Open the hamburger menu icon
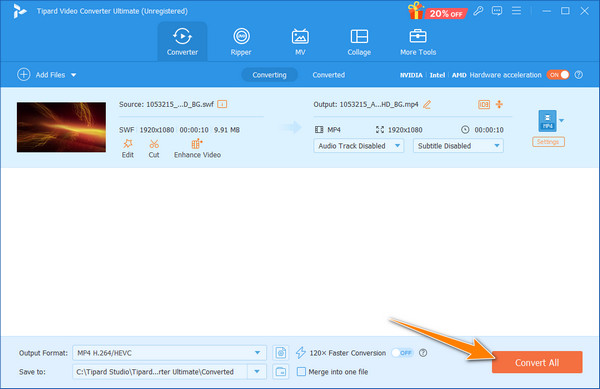 (x=517, y=11)
